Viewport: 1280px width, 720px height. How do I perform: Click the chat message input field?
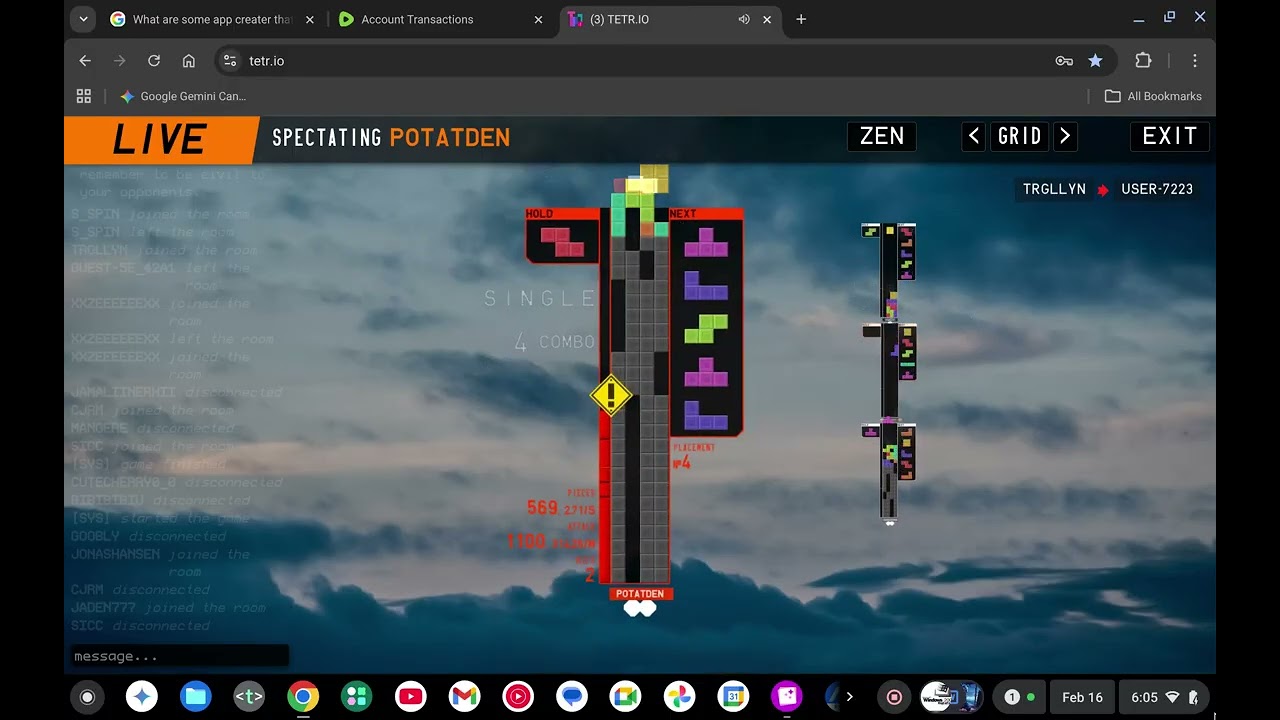[180, 656]
